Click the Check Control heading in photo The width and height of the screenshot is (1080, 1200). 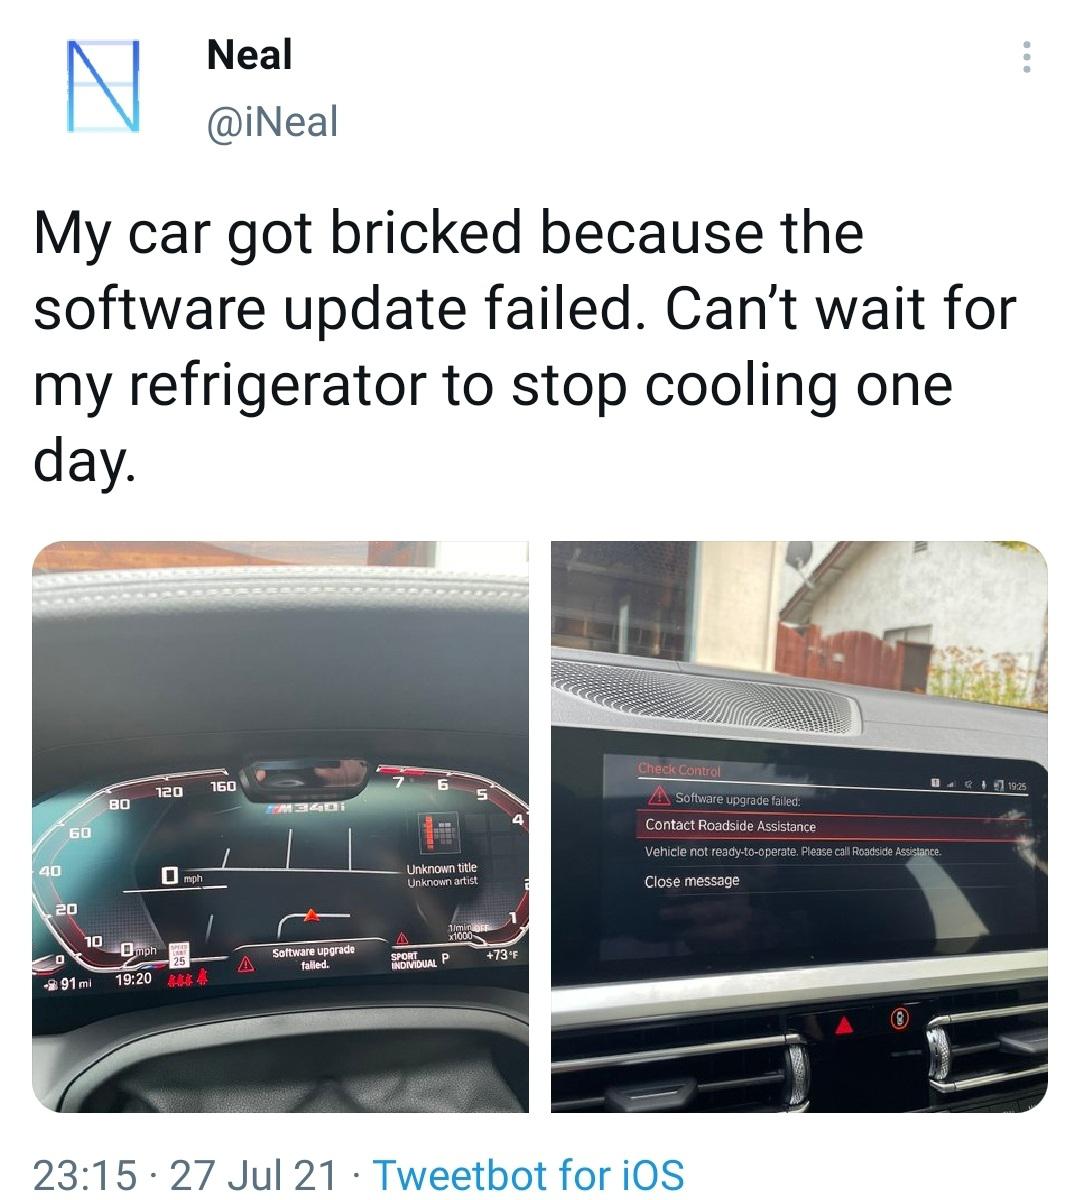pyautogui.click(x=679, y=770)
